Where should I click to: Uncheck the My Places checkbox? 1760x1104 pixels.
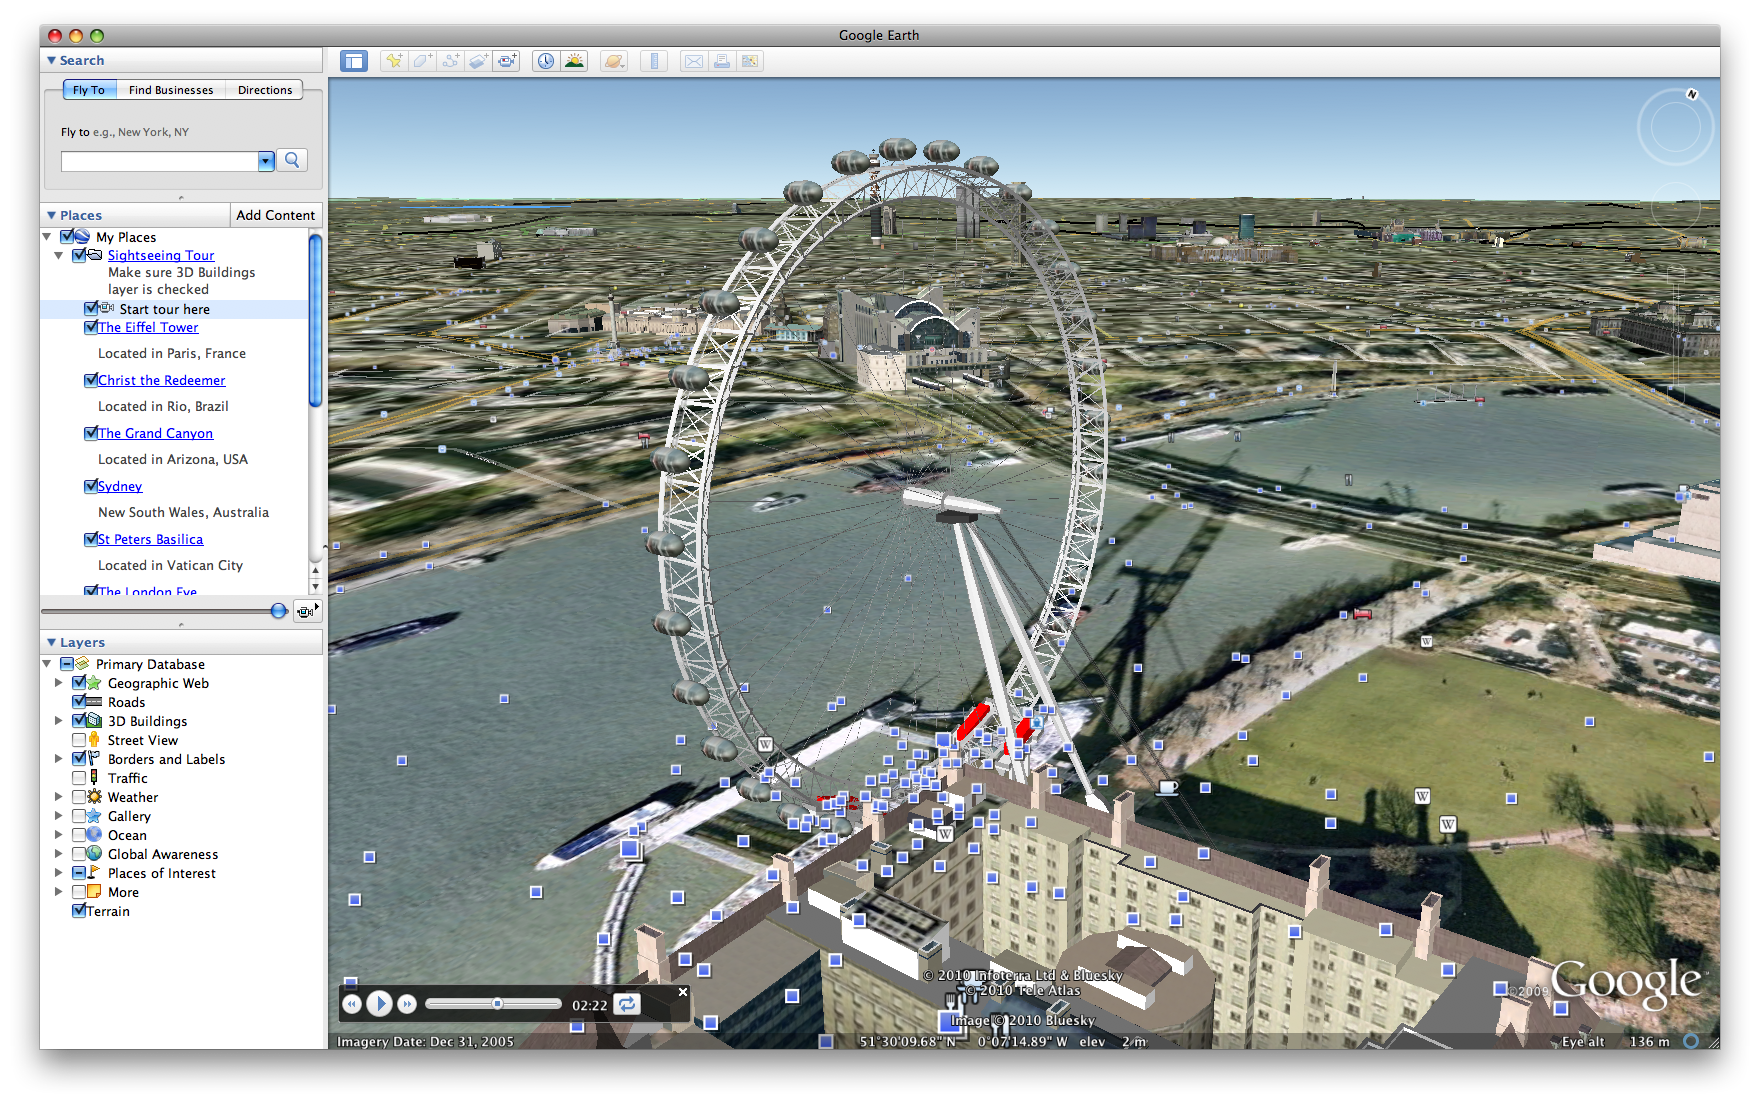(67, 237)
